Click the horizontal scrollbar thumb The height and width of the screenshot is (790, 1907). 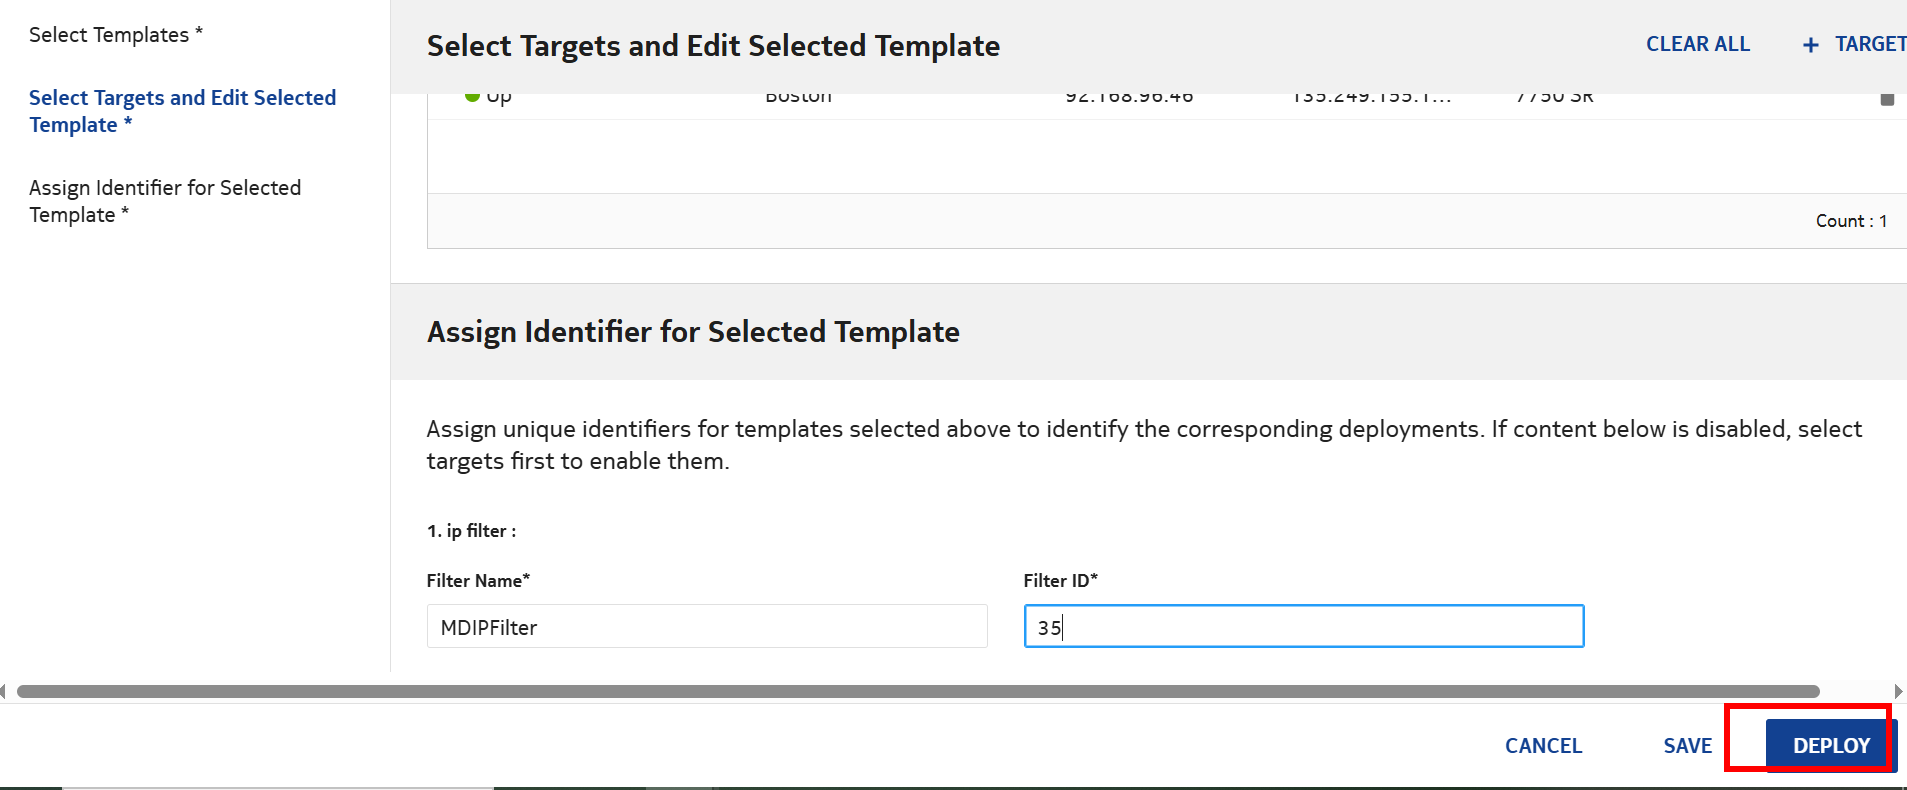point(917,691)
